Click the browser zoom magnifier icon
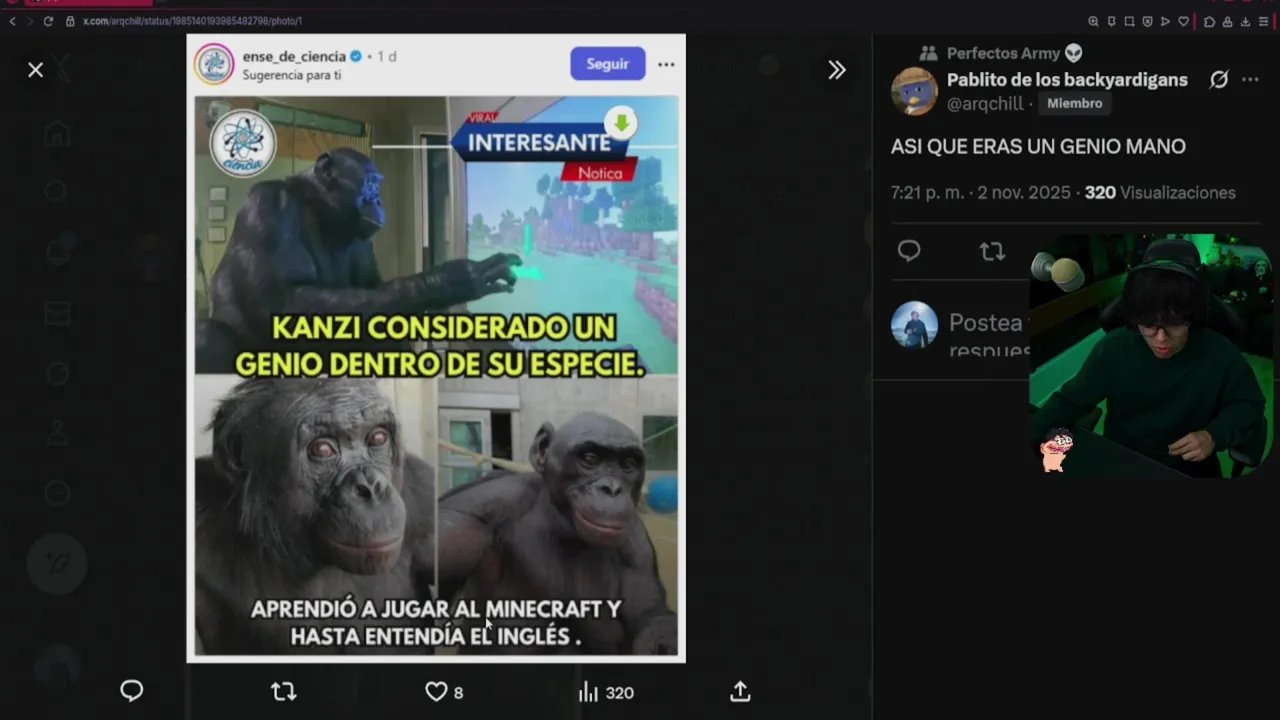Image resolution: width=1280 pixels, height=720 pixels. pos(1093,21)
